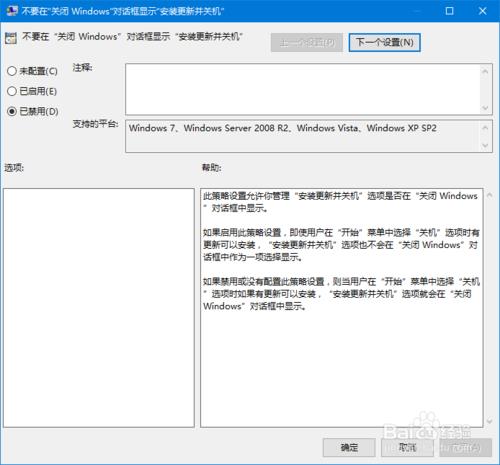The height and width of the screenshot is (465, 500).
Task: Click the 取消 button
Action: point(407,447)
